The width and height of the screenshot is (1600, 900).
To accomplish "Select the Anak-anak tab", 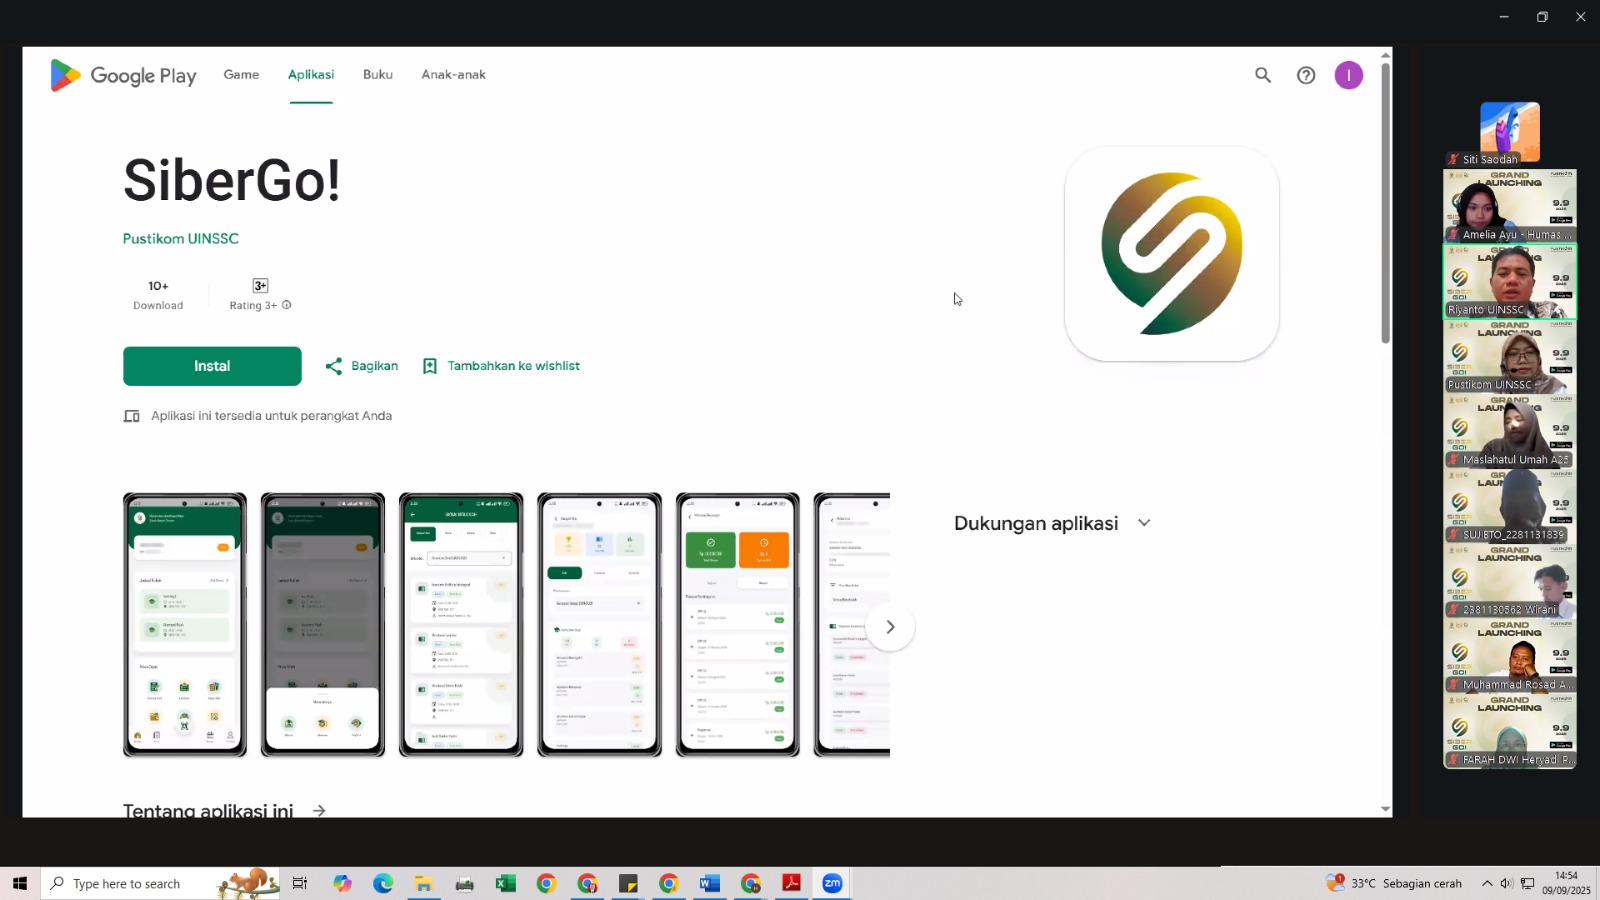I will click(x=453, y=75).
